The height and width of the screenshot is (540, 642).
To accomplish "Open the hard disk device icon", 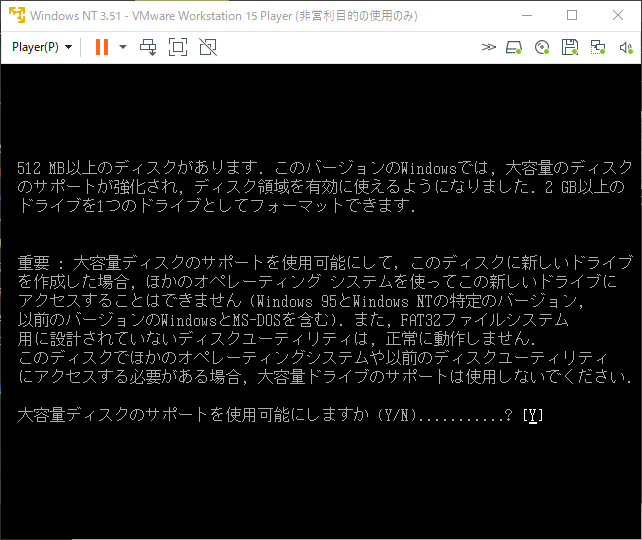I will pyautogui.click(x=514, y=47).
